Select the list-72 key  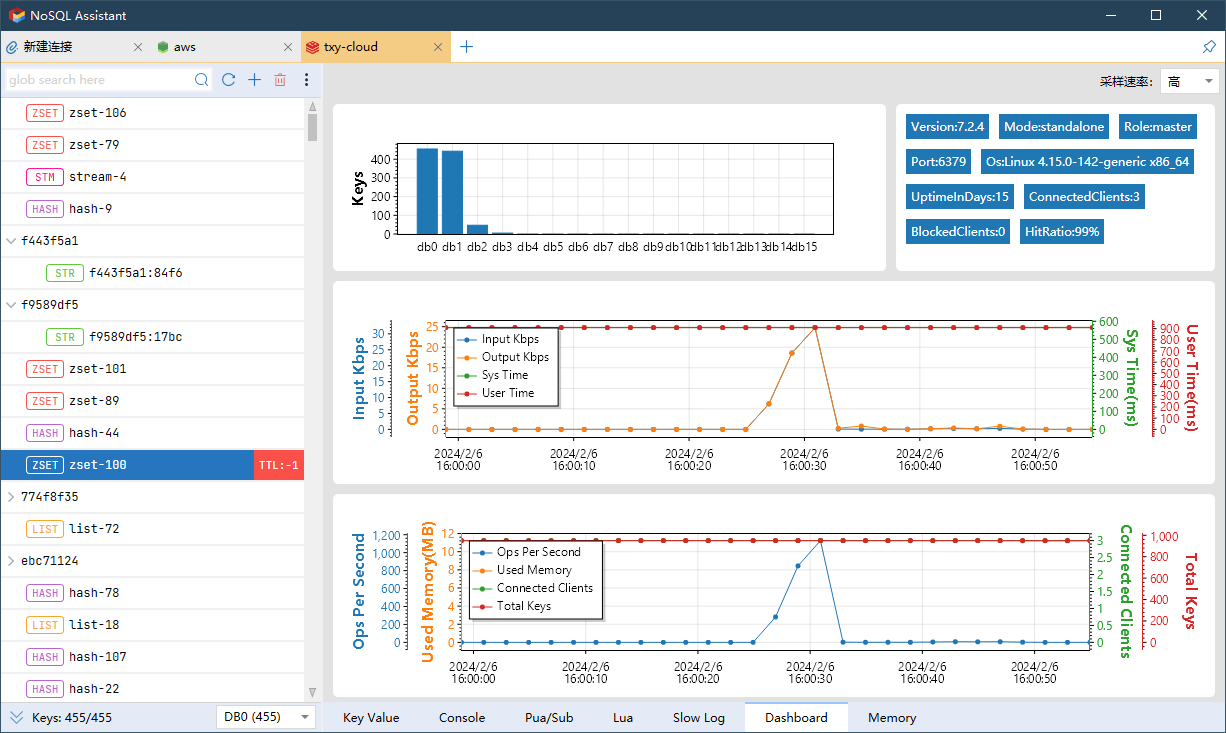[x=93, y=529]
